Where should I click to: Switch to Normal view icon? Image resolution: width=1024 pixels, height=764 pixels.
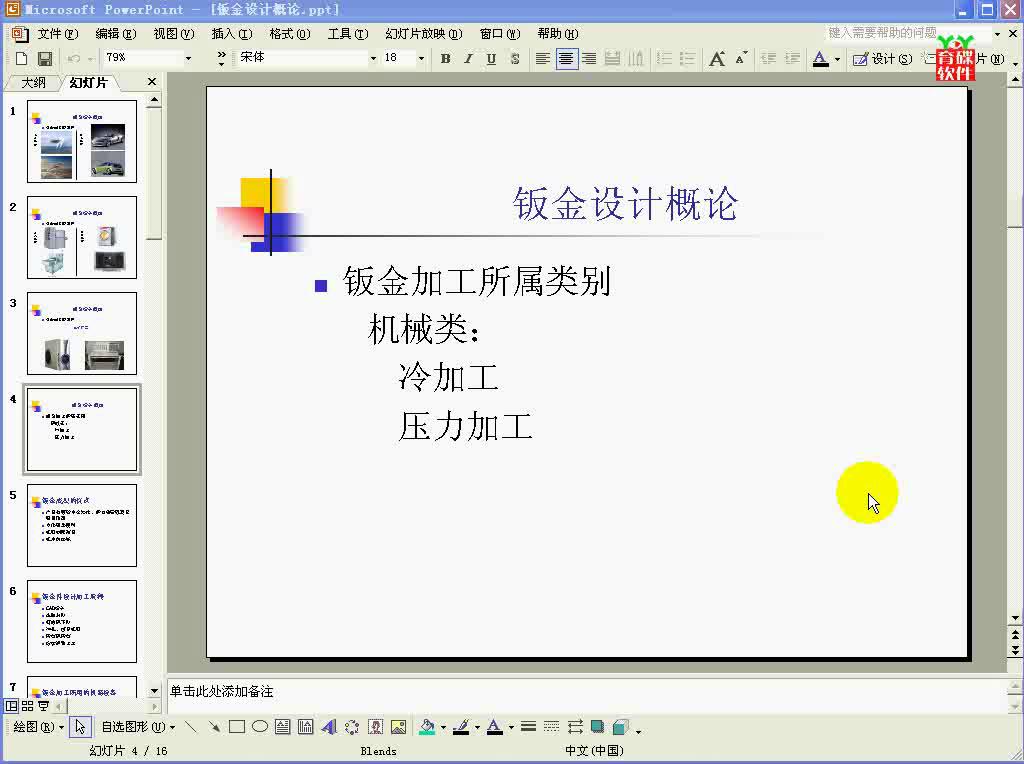click(11, 706)
